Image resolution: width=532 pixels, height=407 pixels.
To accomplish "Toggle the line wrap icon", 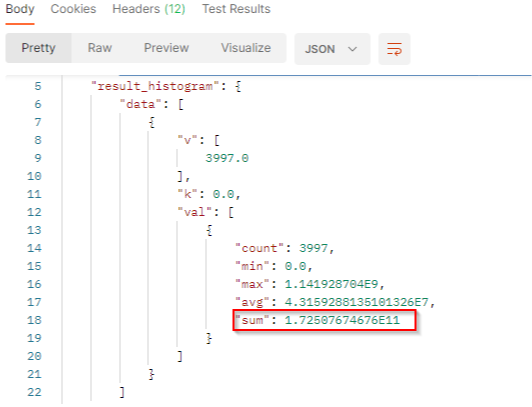I will tap(394, 49).
